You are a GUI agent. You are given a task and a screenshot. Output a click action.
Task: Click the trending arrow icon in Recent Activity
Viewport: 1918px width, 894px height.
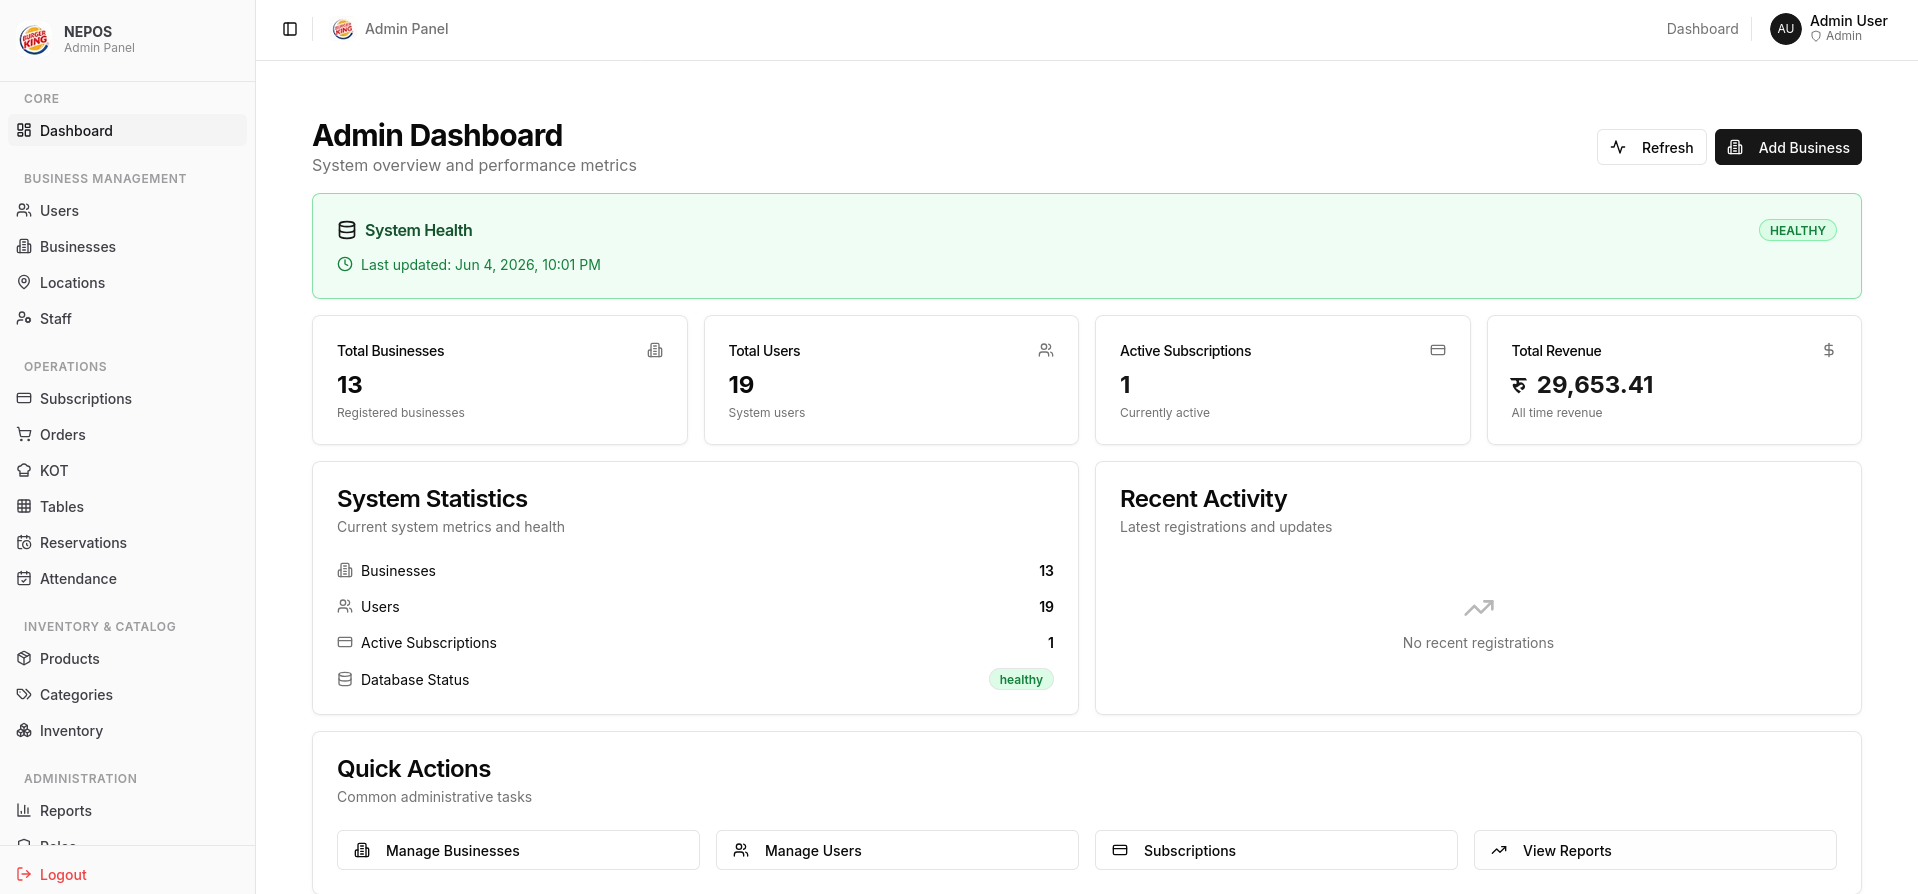tap(1479, 608)
